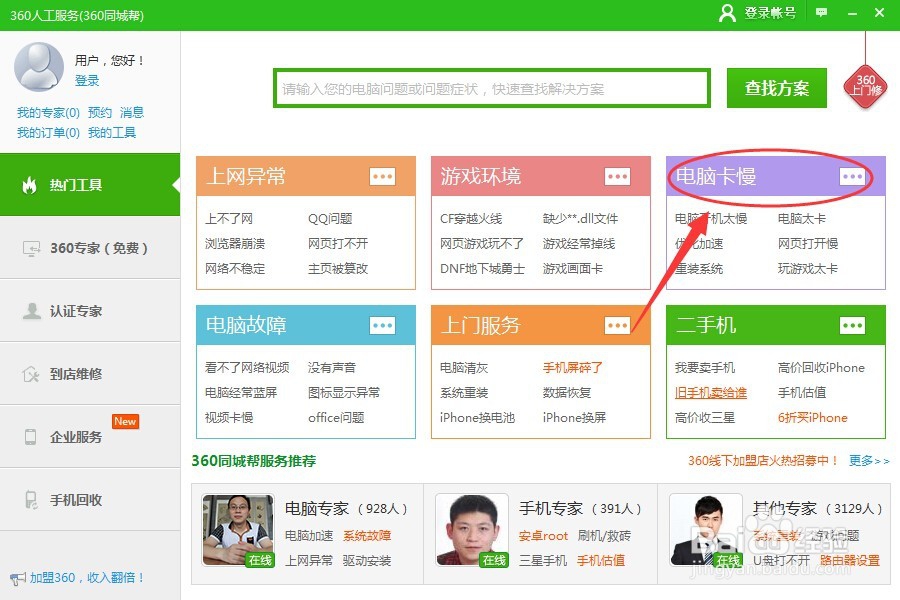
Task: Open the 预约 link
Action: [x=100, y=113]
